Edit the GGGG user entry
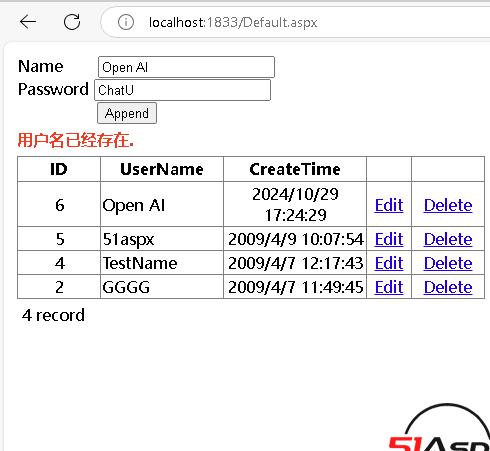This screenshot has width=490, height=451. click(389, 287)
